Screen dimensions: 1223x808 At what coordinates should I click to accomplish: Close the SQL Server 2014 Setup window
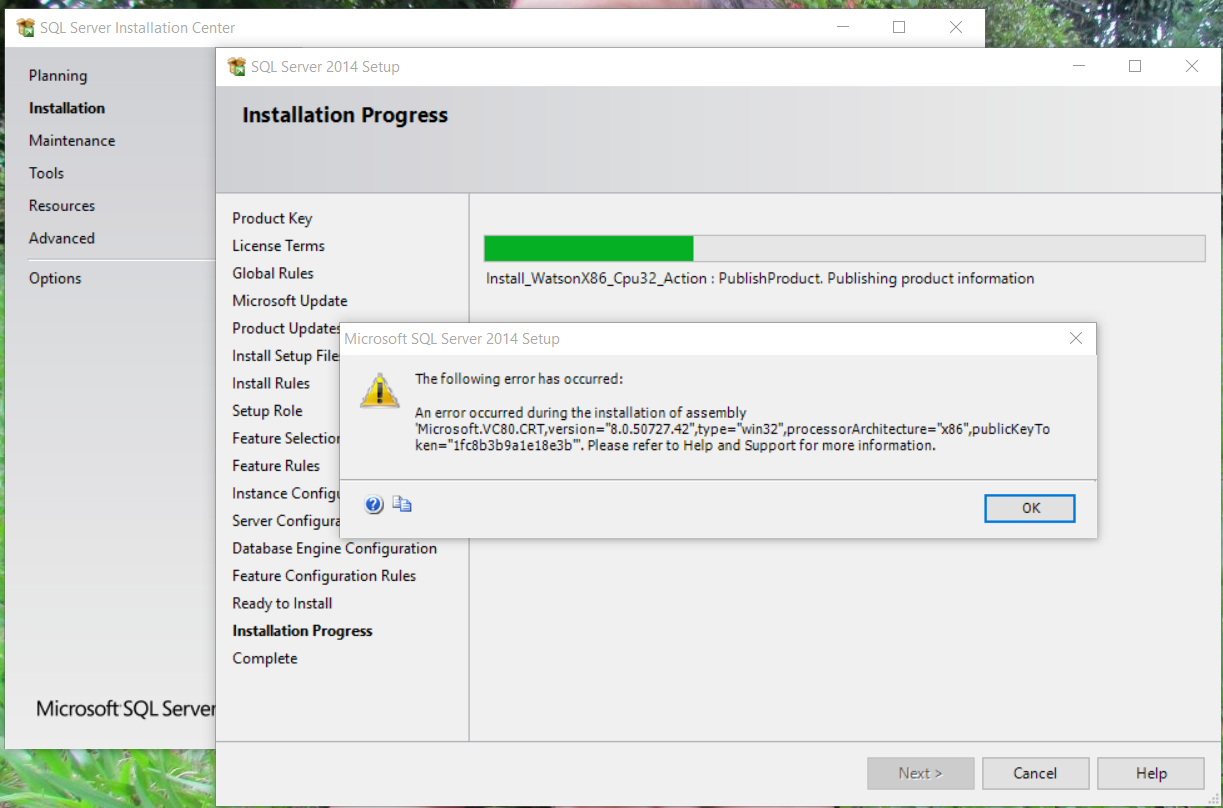pyautogui.click(x=1192, y=66)
